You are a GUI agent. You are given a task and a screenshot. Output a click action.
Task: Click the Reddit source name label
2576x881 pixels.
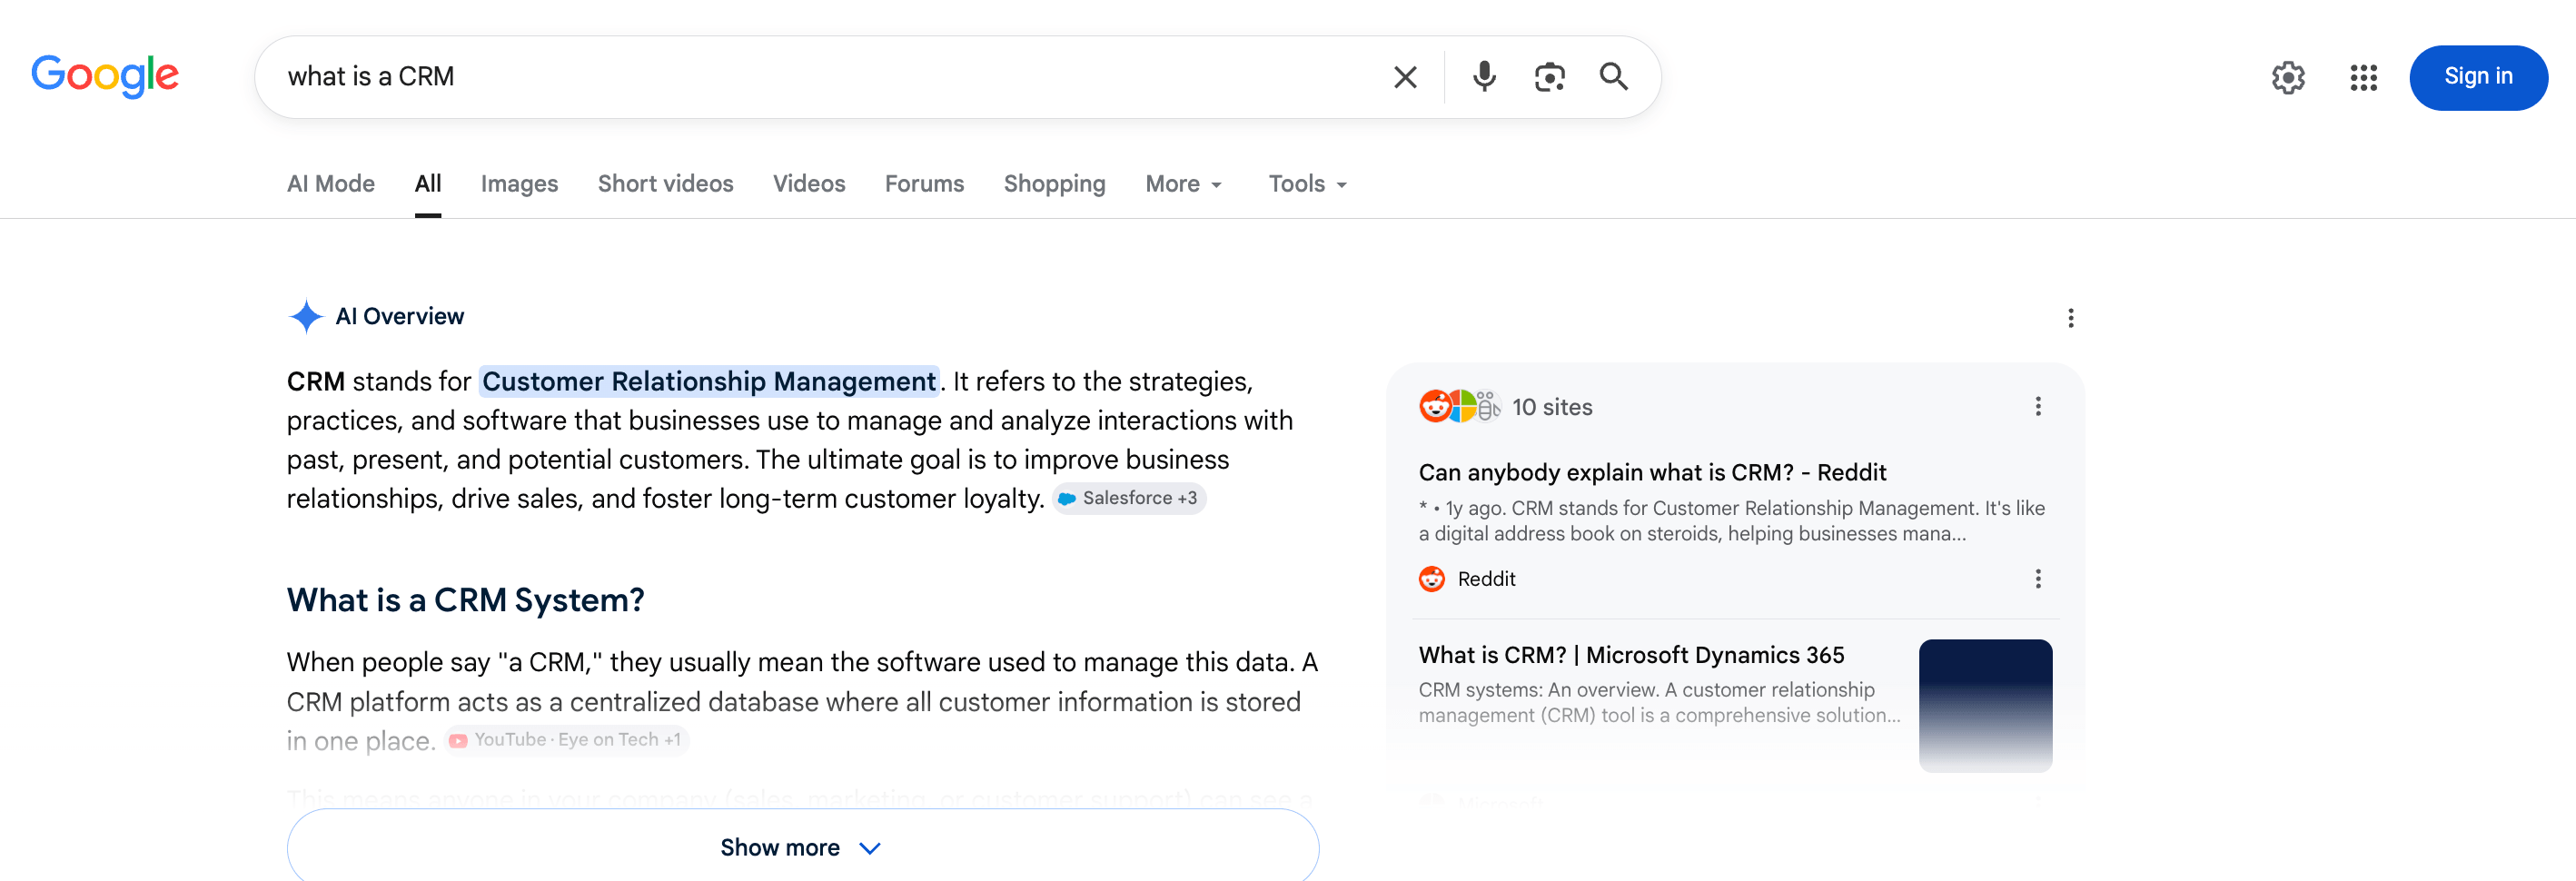tap(1486, 579)
